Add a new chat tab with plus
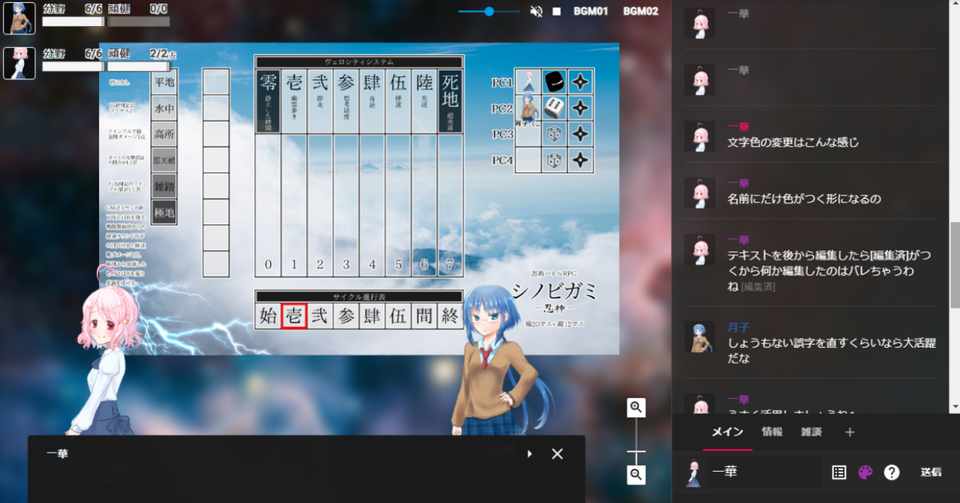The height and width of the screenshot is (503, 960). click(849, 433)
